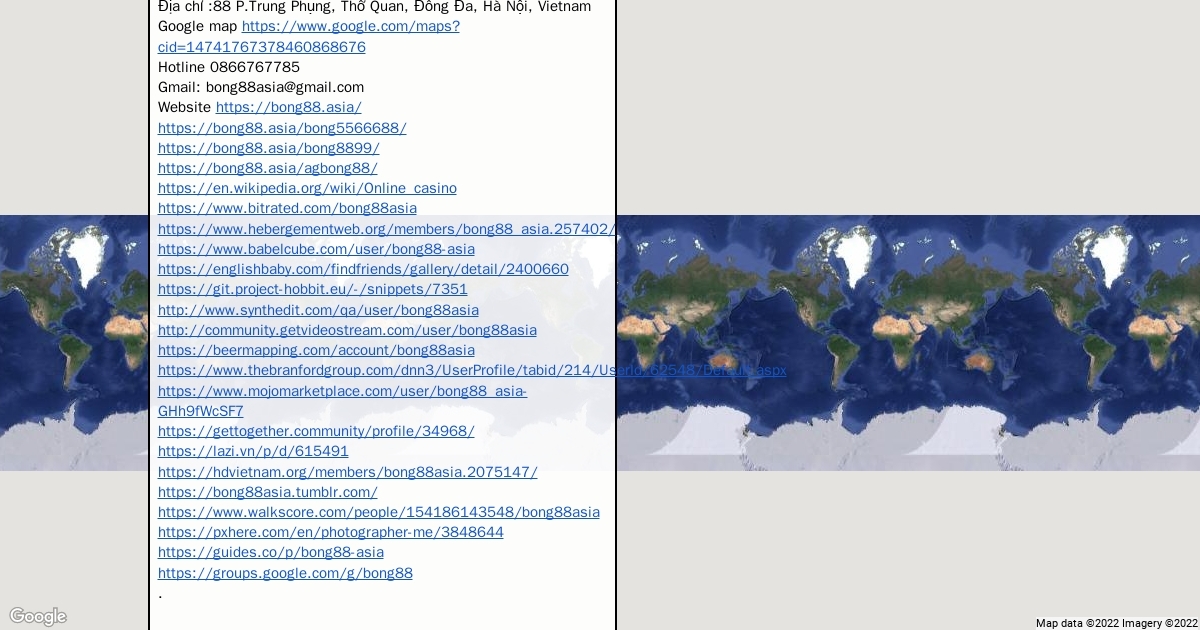Open the git.project-hobbit.eu snippets link
1200x630 pixels.
point(312,289)
